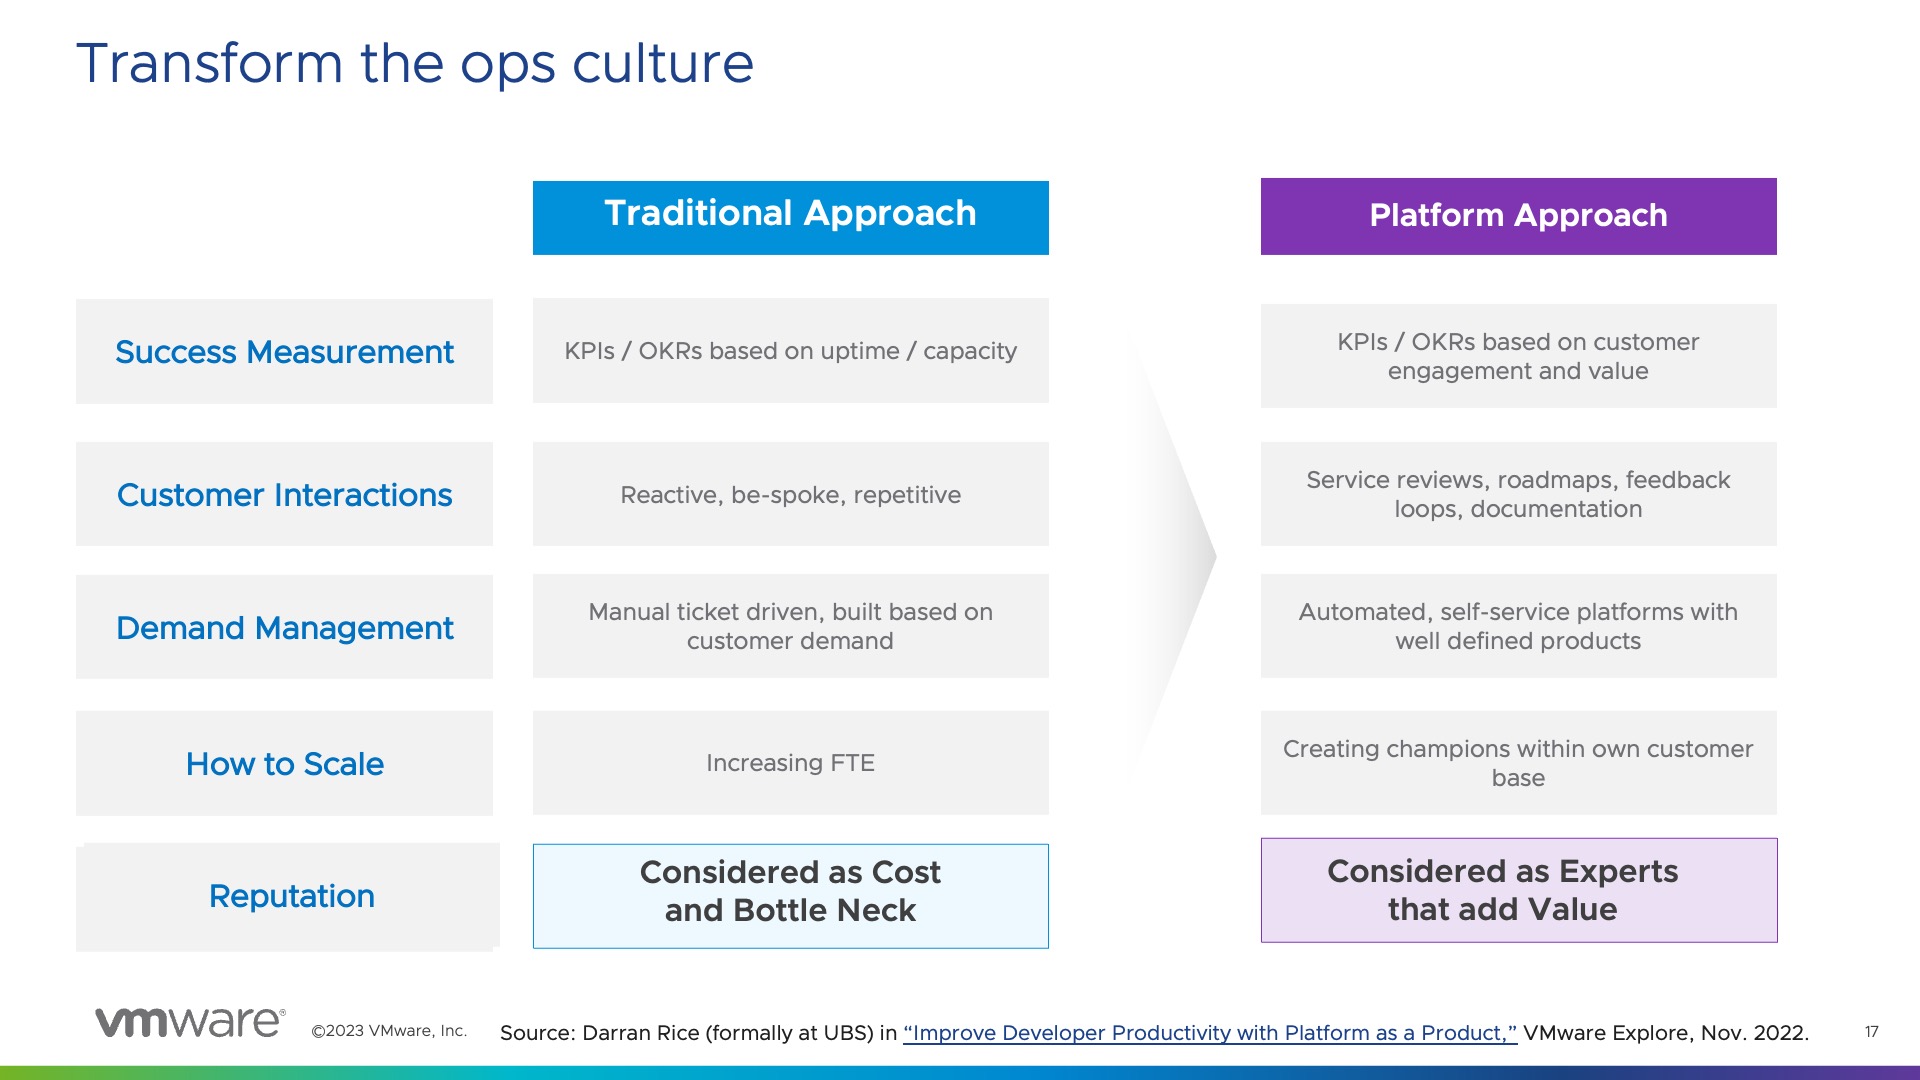Click the customer engagement and value box
The width and height of the screenshot is (1920, 1080).
tap(1518, 356)
